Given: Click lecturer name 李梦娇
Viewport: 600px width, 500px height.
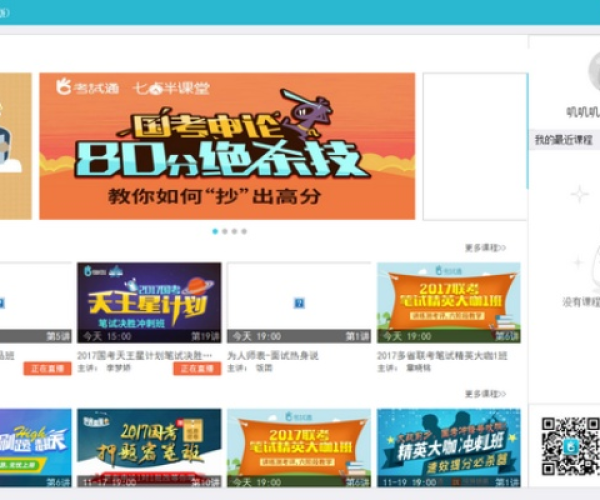Looking at the screenshot, I should (x=119, y=368).
